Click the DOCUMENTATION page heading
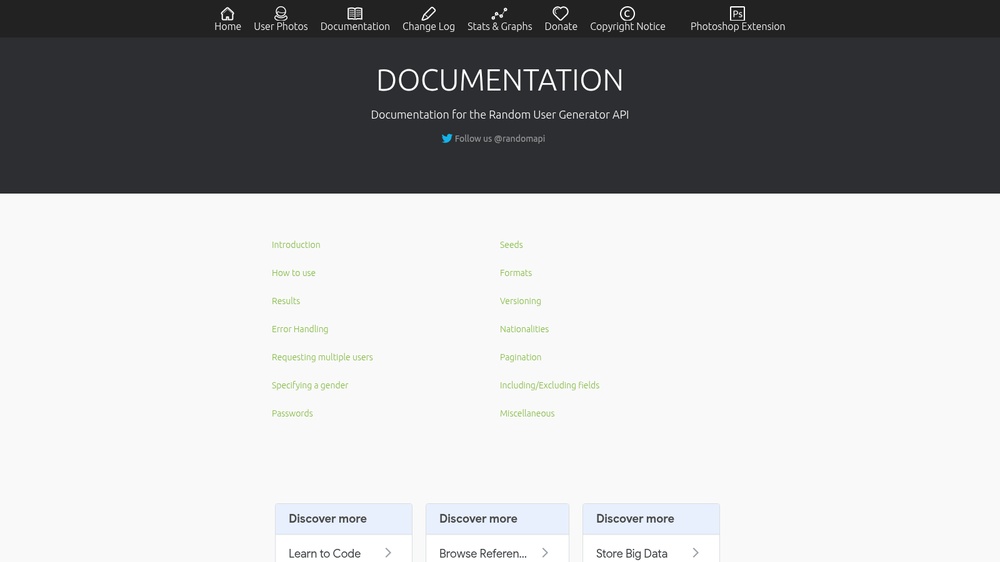1000x562 pixels. pos(499,80)
